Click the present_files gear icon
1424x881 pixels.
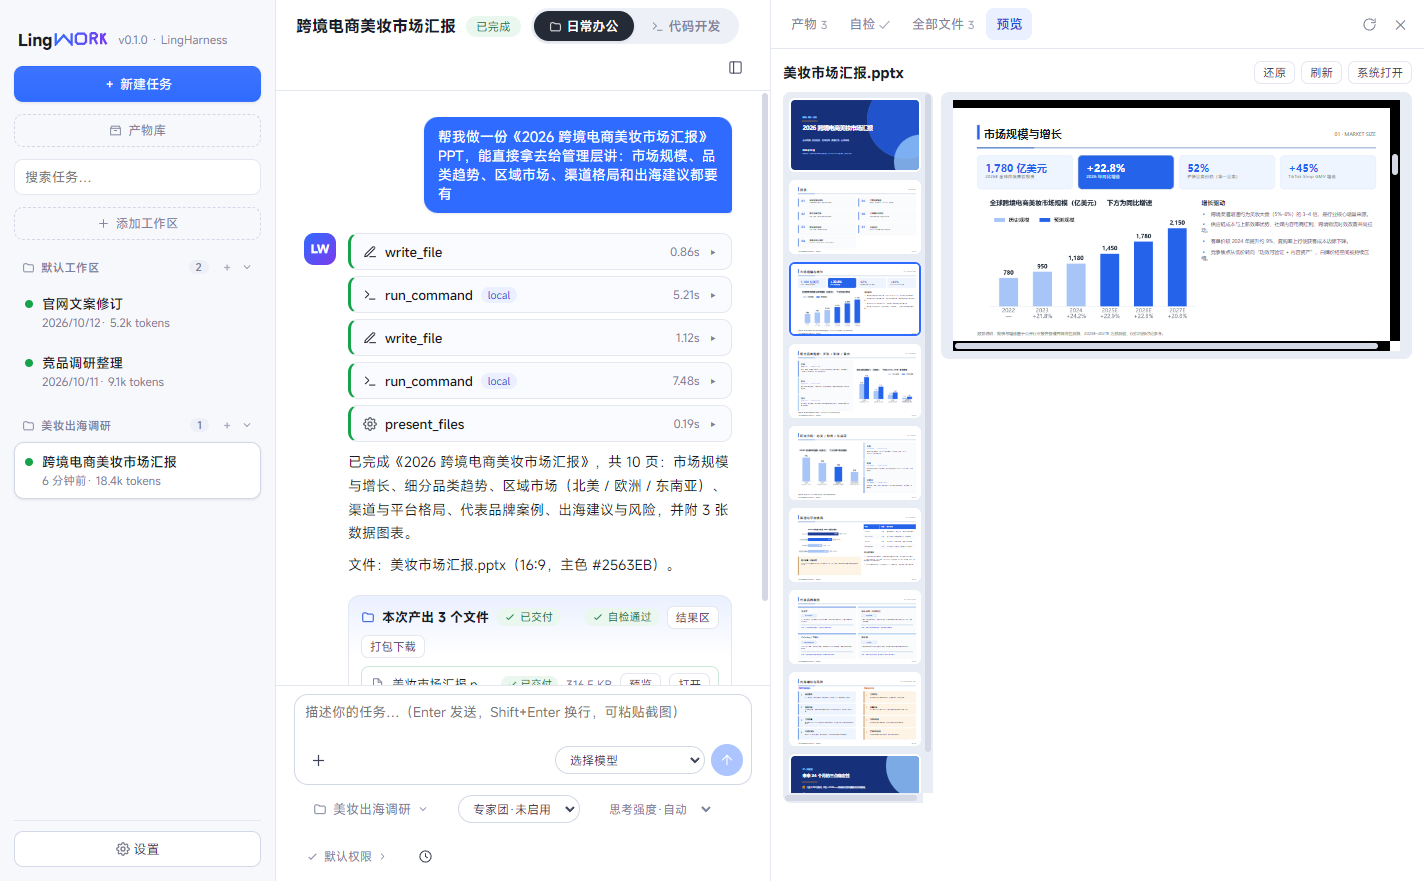point(370,424)
